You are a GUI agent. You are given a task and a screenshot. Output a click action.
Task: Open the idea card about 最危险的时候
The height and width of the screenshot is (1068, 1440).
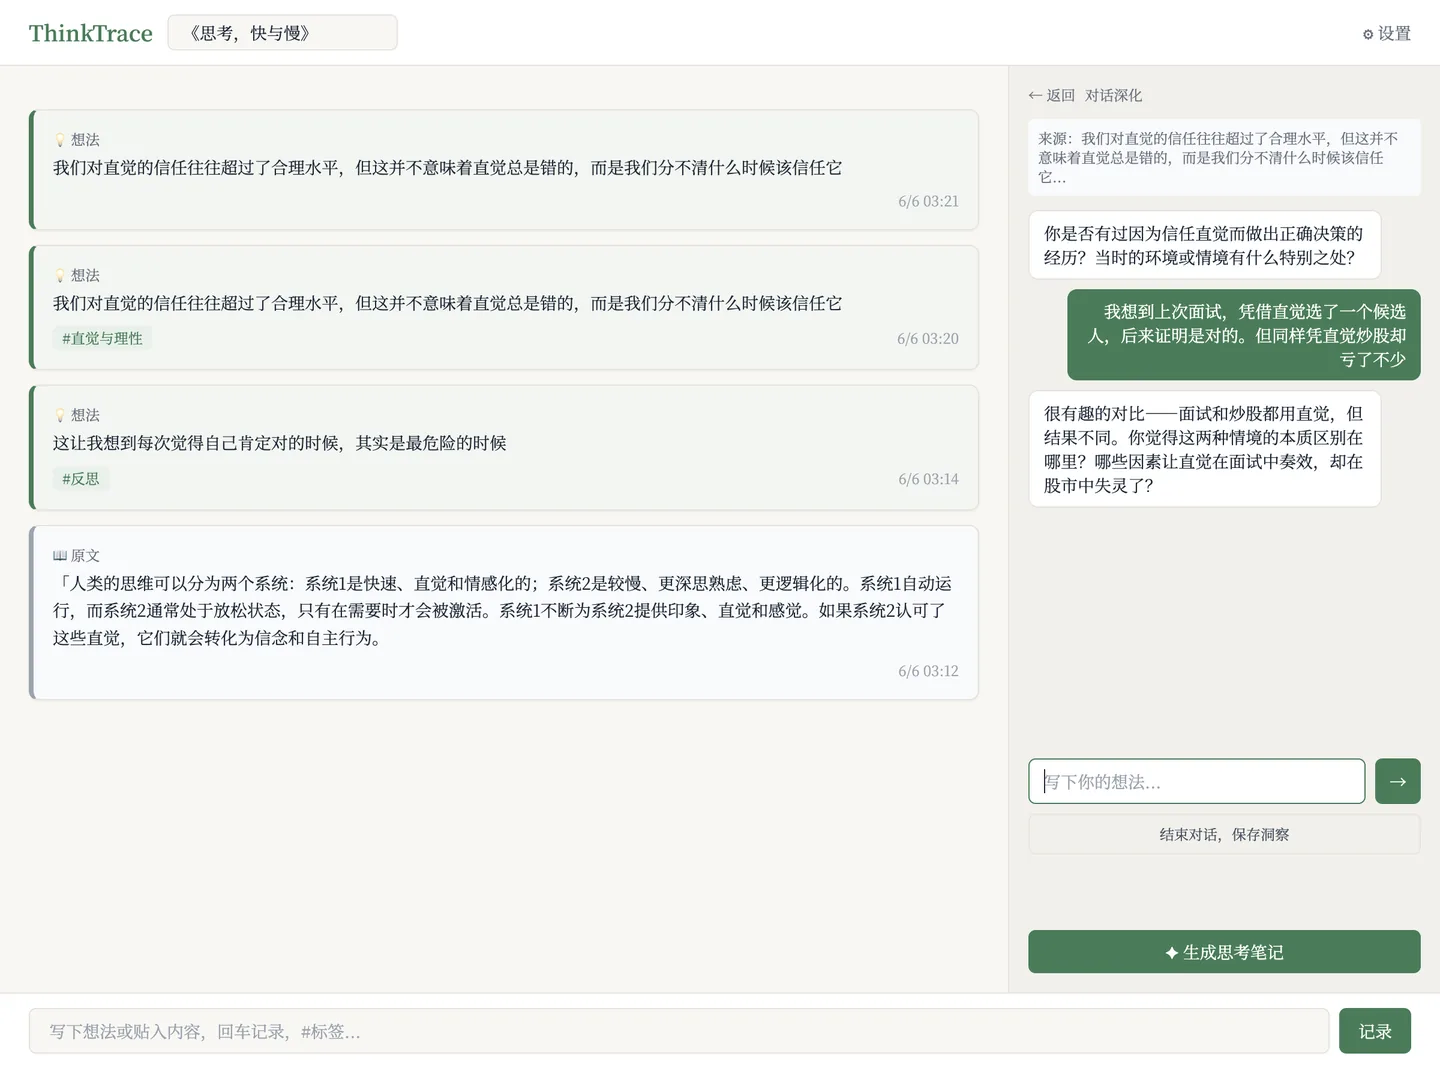click(x=504, y=447)
